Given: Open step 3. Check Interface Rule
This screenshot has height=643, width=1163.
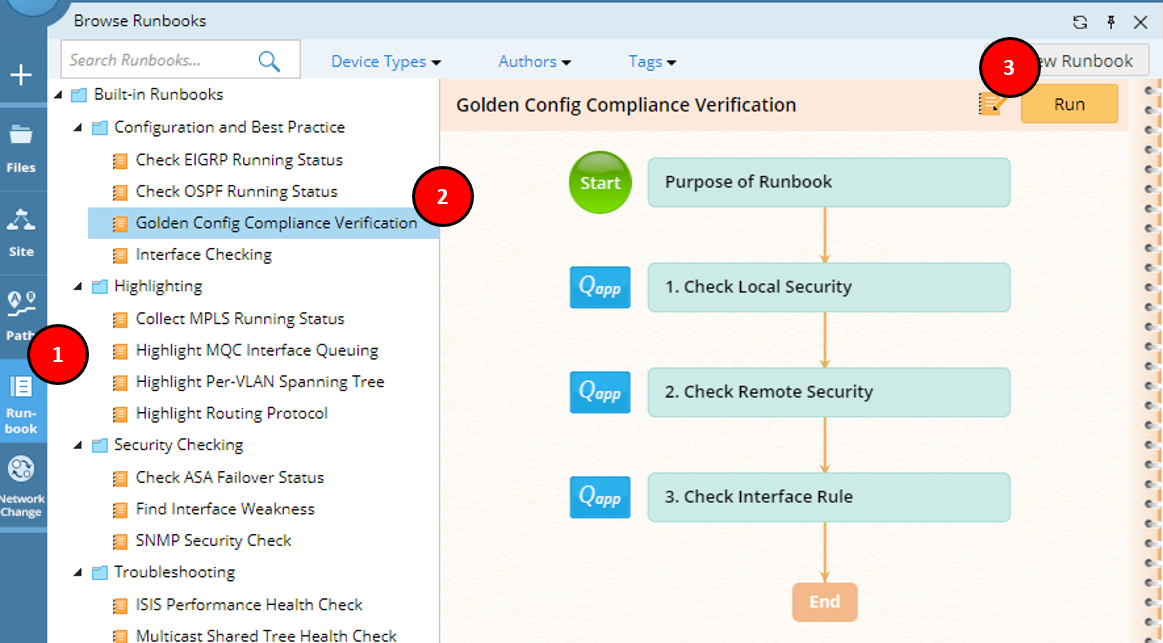Looking at the screenshot, I should [x=828, y=497].
